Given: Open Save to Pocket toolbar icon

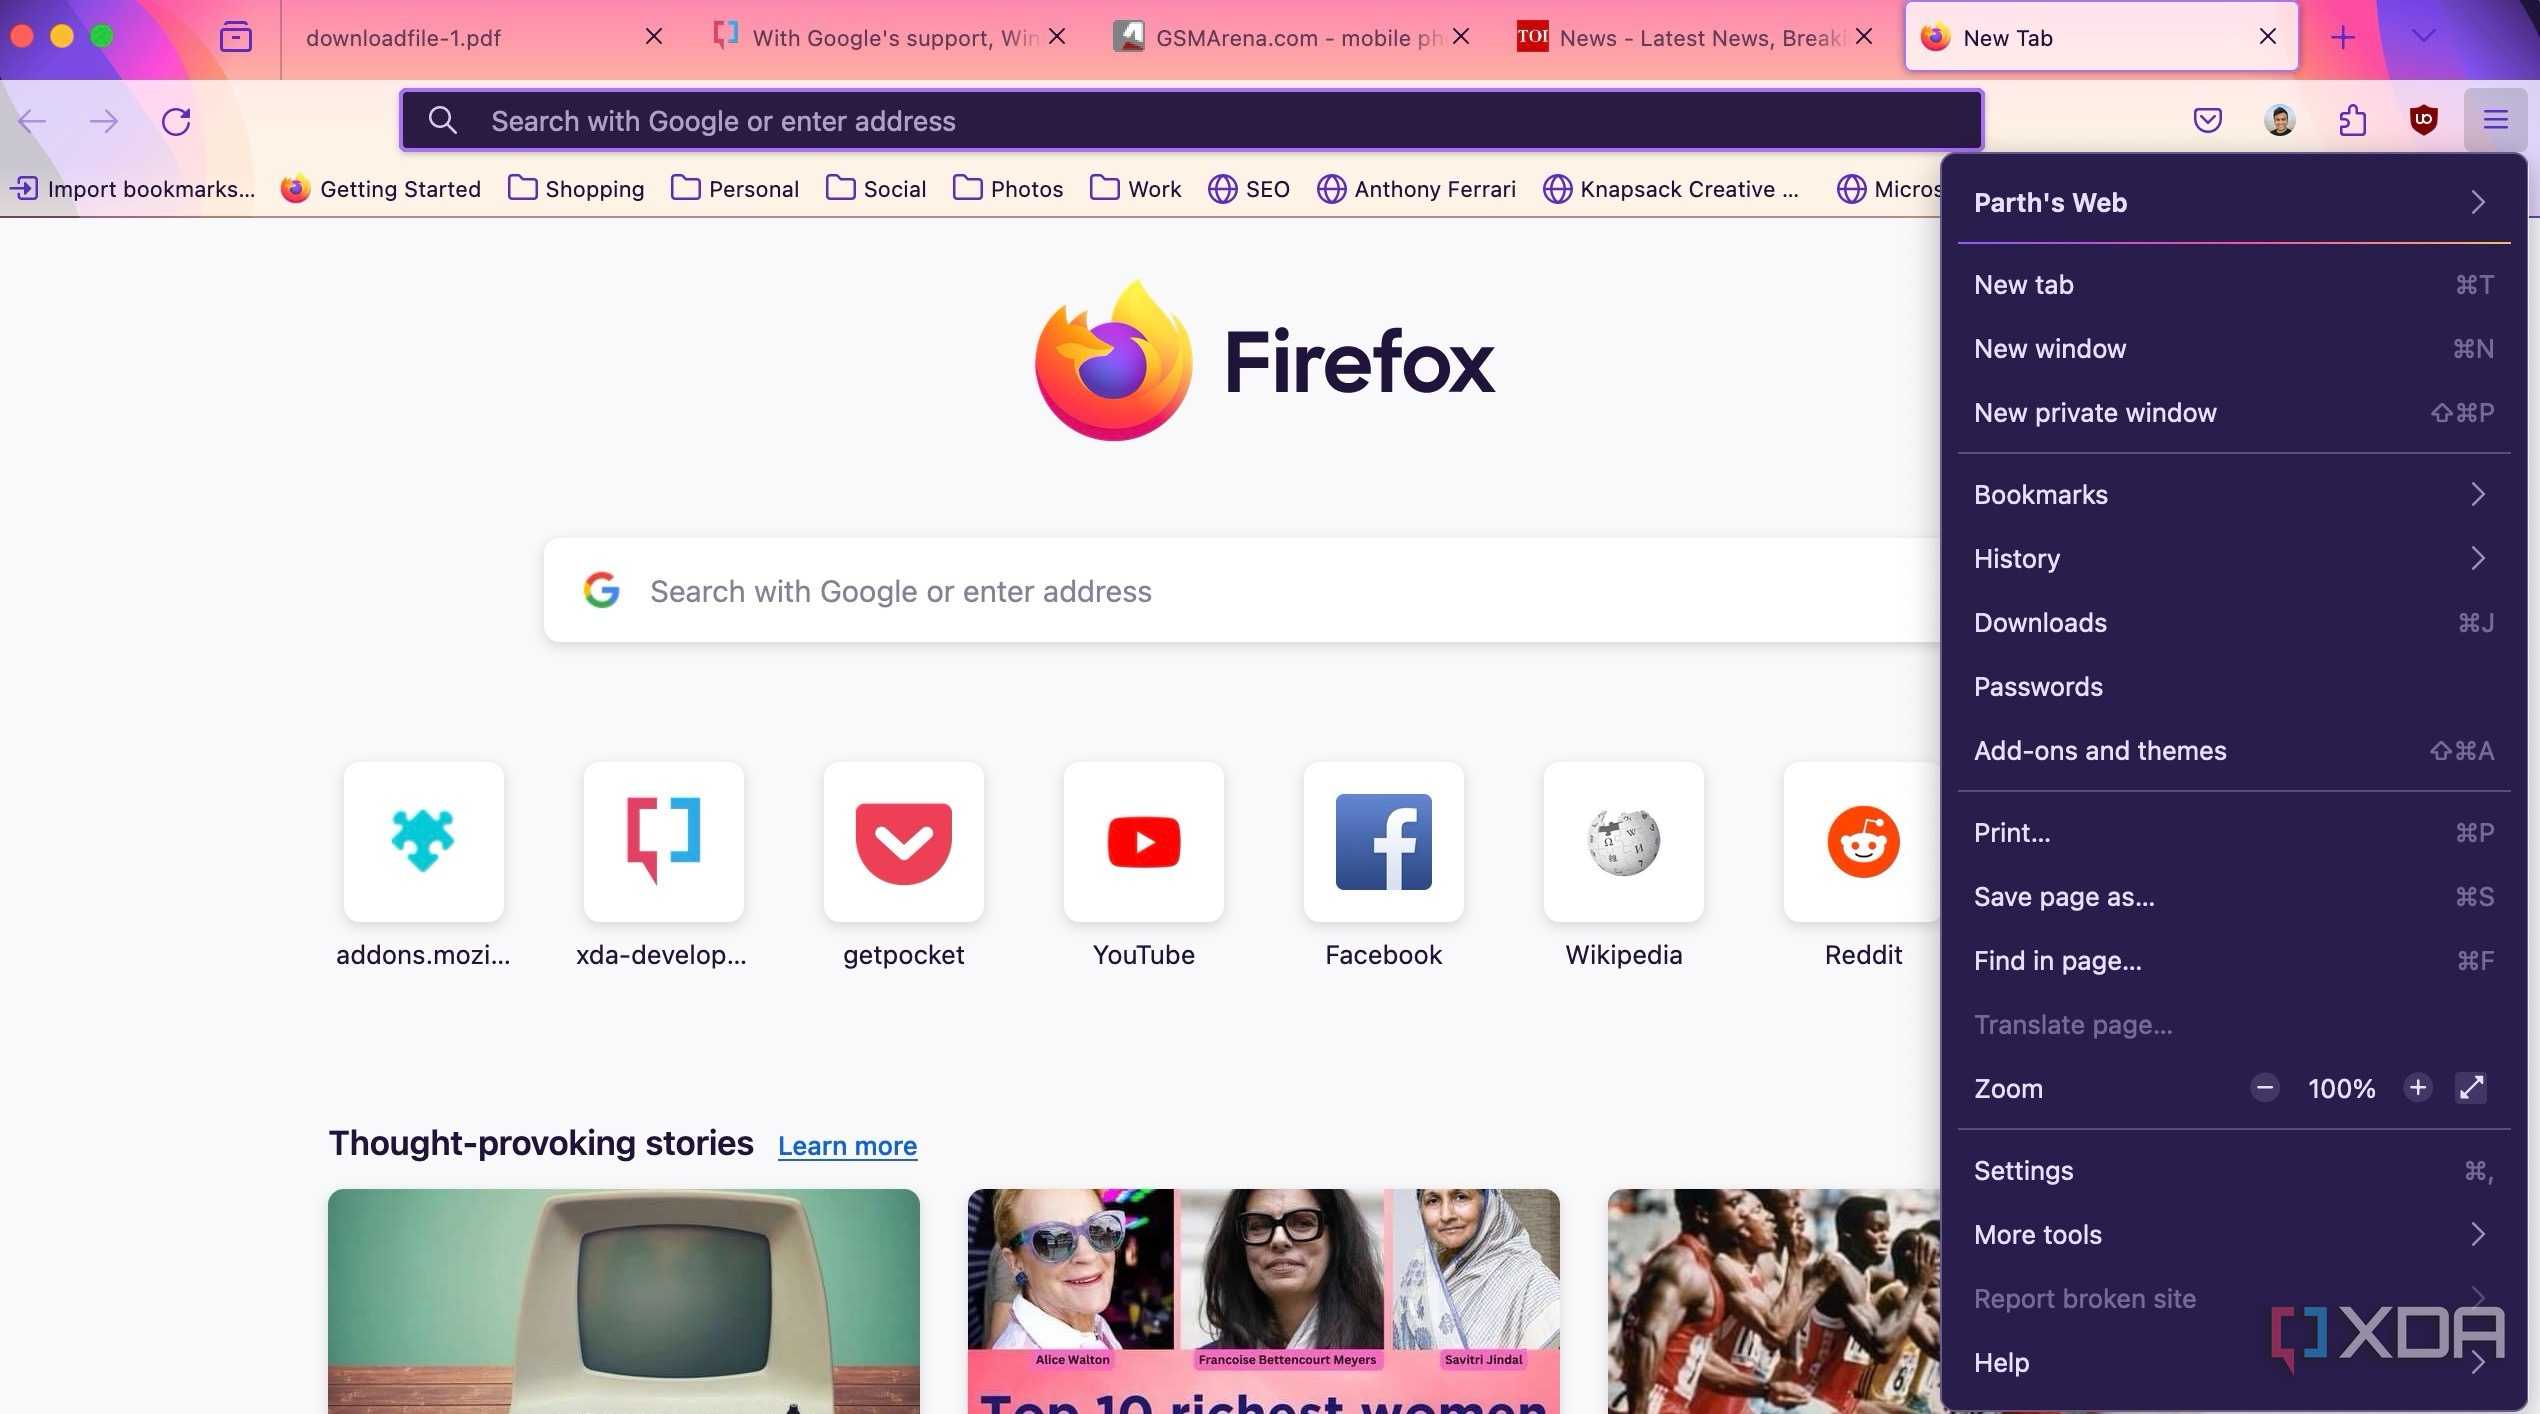Looking at the screenshot, I should [x=2208, y=121].
